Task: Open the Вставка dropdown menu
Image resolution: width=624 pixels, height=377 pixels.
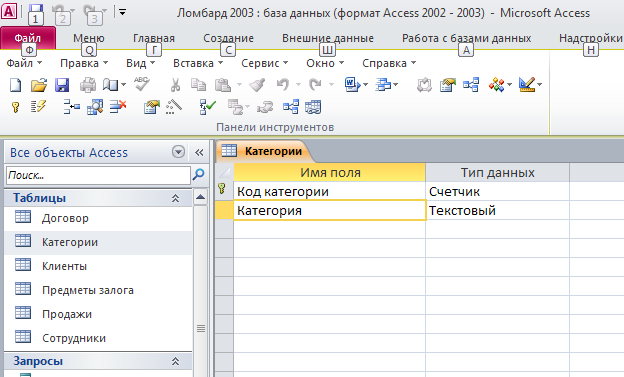Action: (198, 63)
